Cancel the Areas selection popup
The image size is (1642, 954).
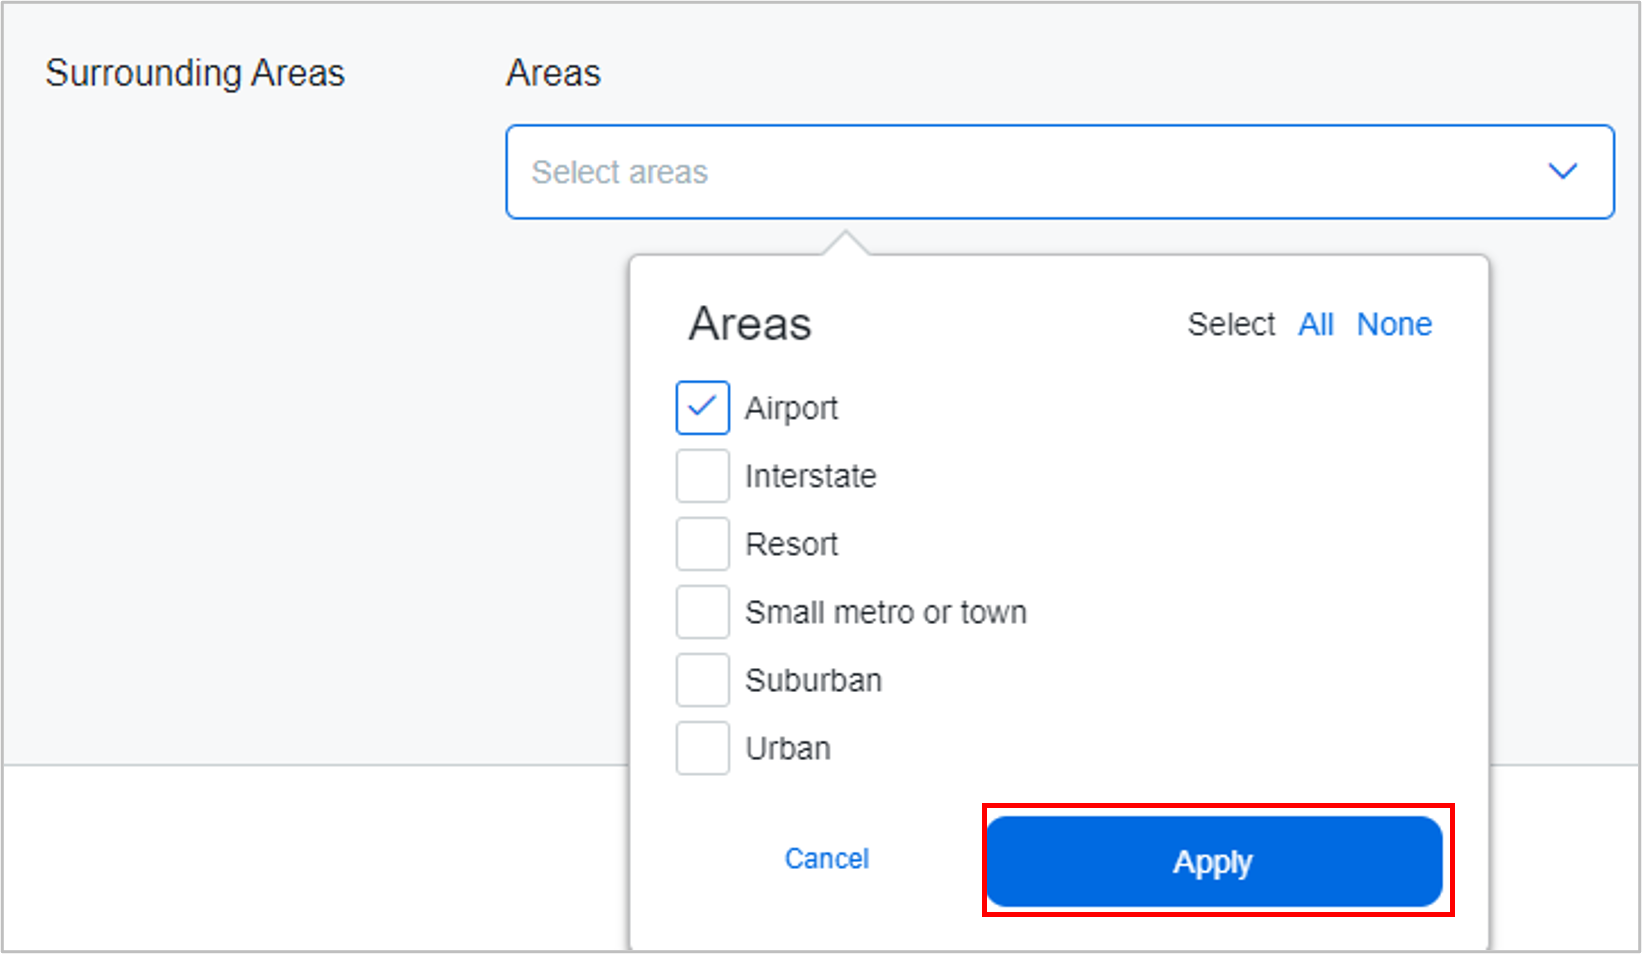point(826,859)
